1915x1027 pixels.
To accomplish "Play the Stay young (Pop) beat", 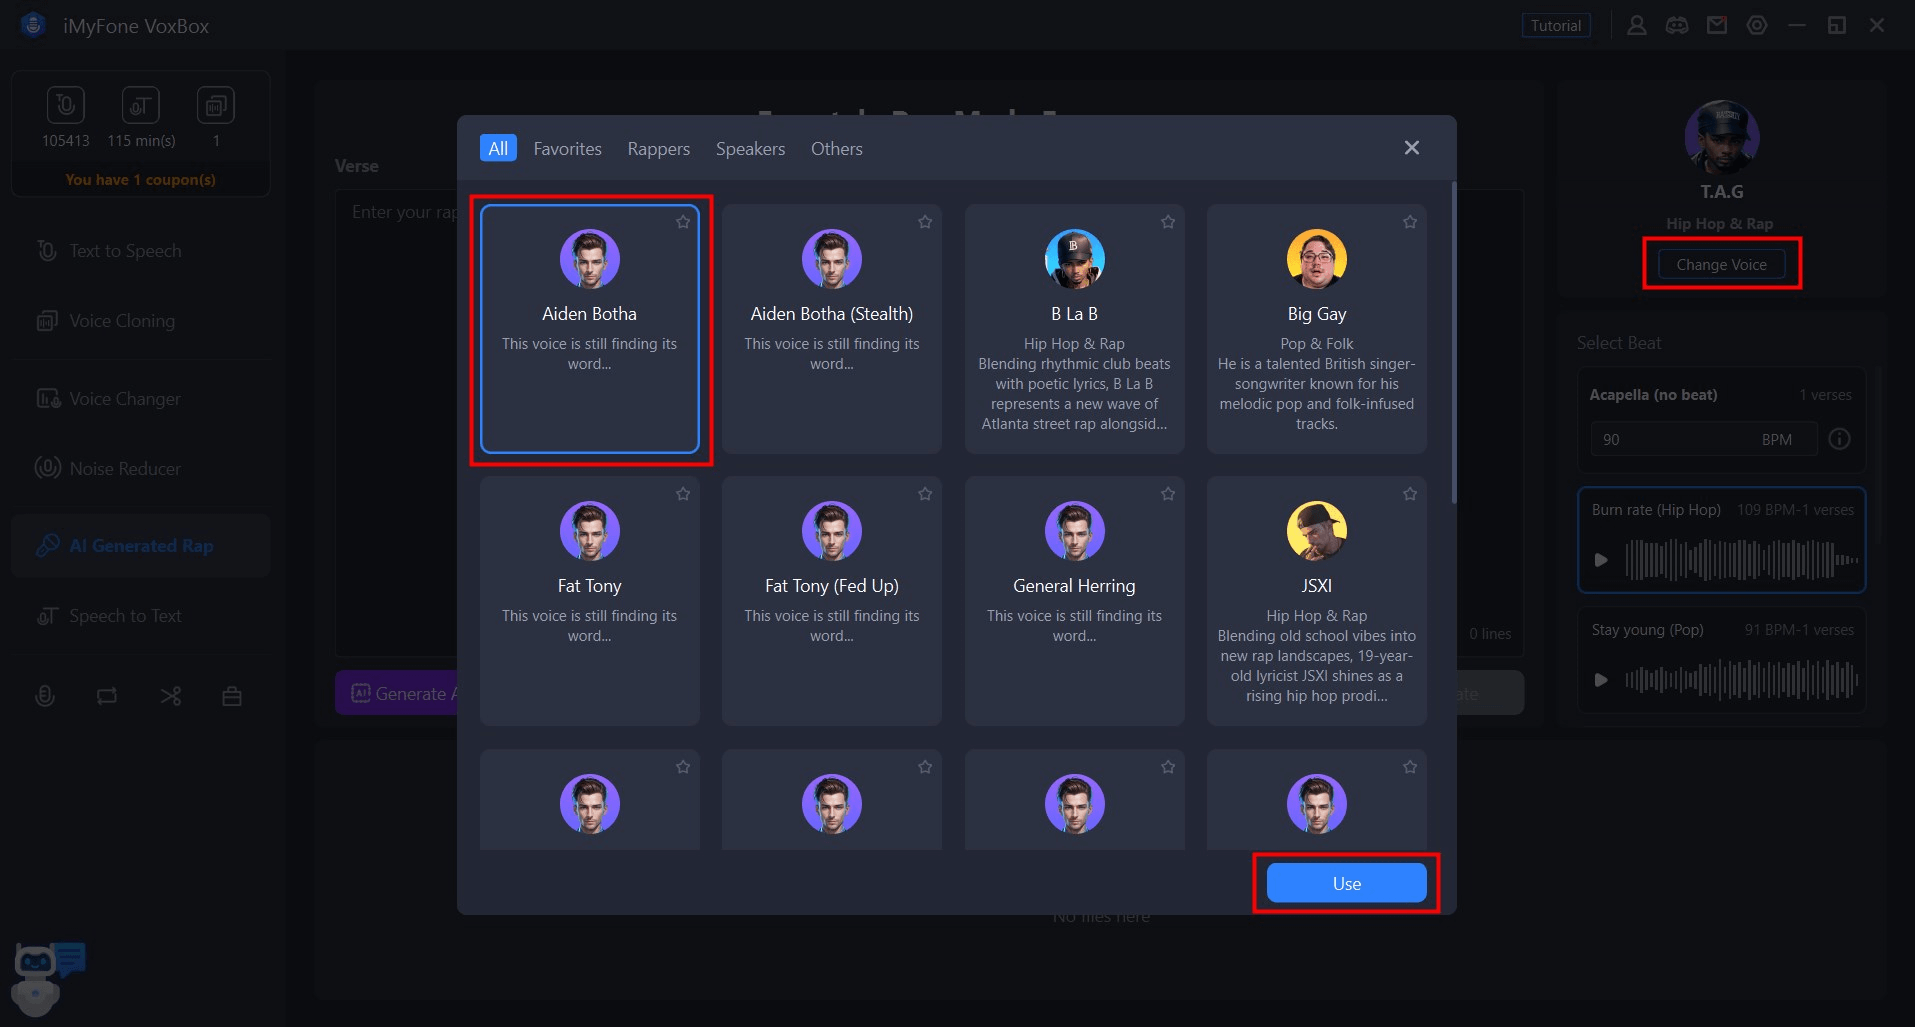I will coord(1601,680).
